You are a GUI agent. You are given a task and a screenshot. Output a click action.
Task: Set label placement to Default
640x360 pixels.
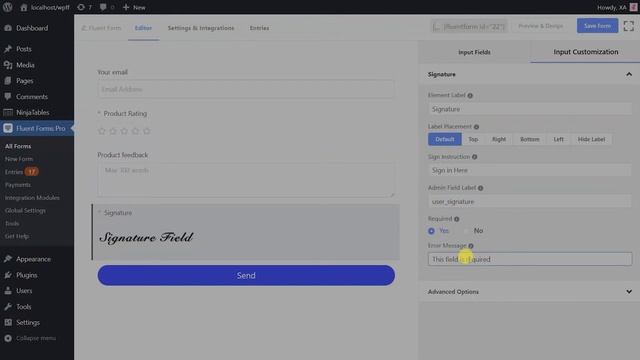point(444,139)
